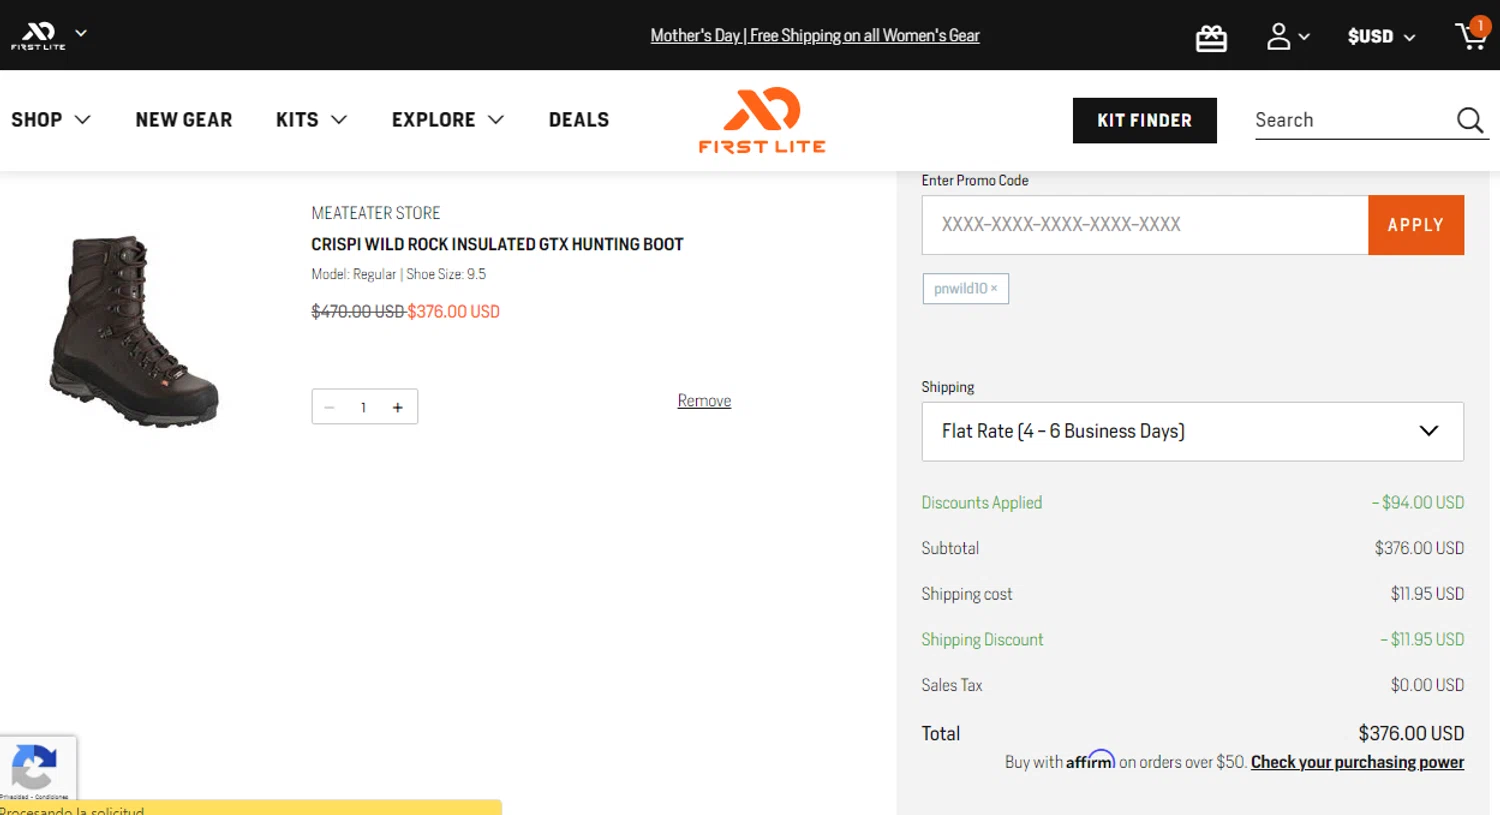Increase boot quantity with plus icon
Viewport: 1500px width, 815px height.
(398, 407)
